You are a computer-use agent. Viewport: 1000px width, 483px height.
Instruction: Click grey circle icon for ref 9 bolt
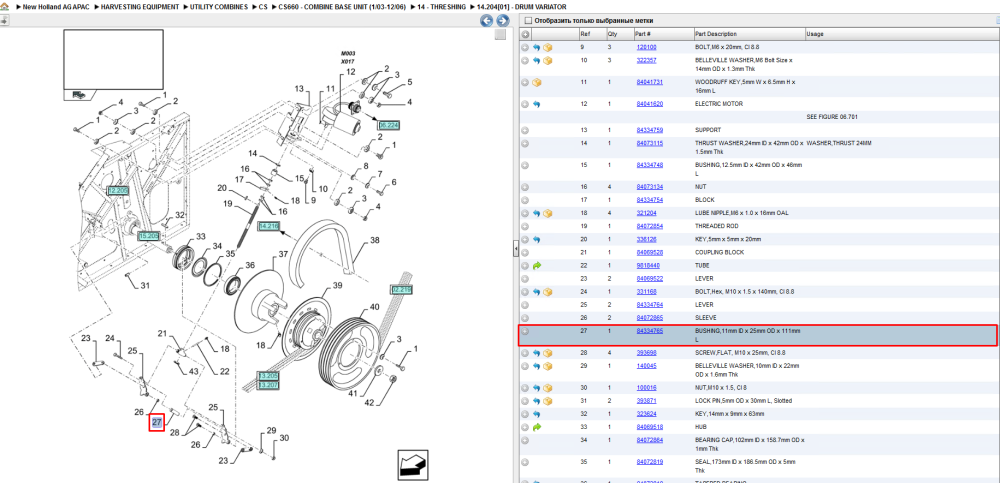pos(525,47)
